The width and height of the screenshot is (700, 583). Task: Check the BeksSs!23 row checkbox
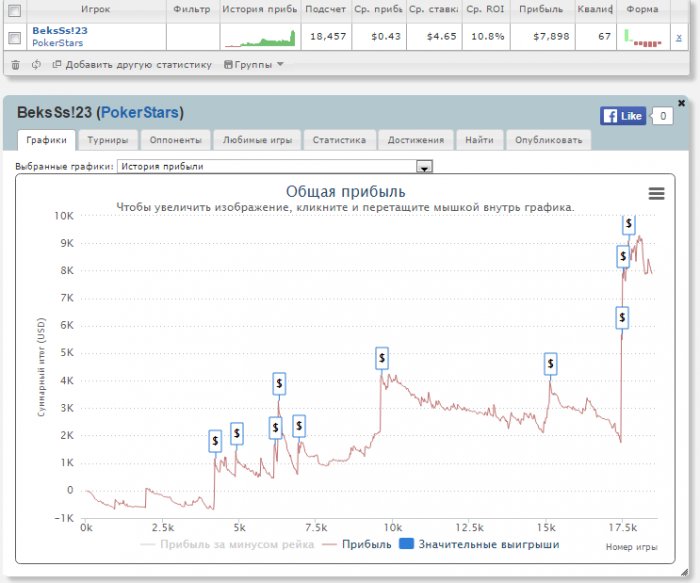pos(14,37)
